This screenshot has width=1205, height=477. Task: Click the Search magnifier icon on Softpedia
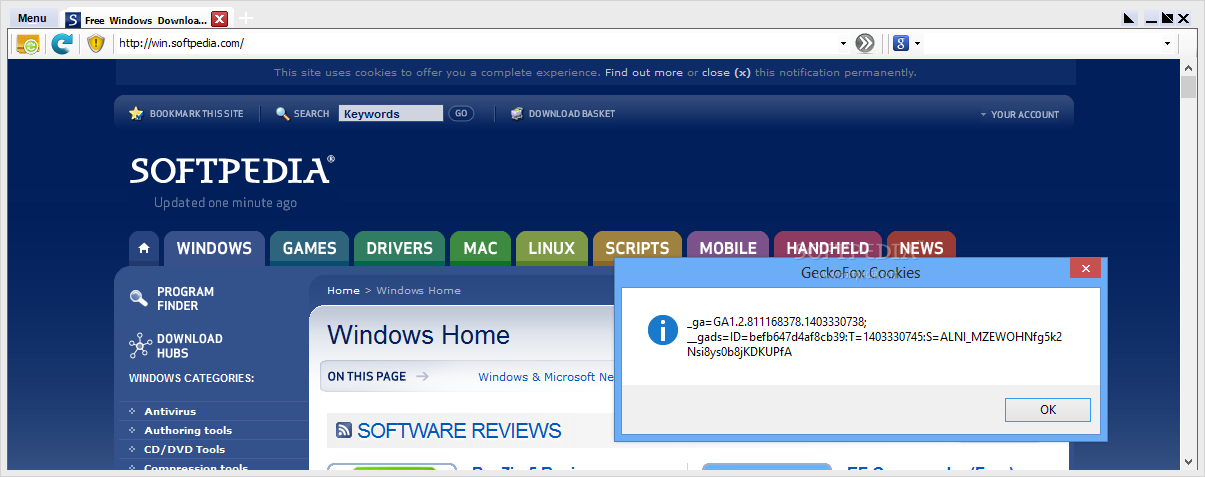click(x=283, y=114)
